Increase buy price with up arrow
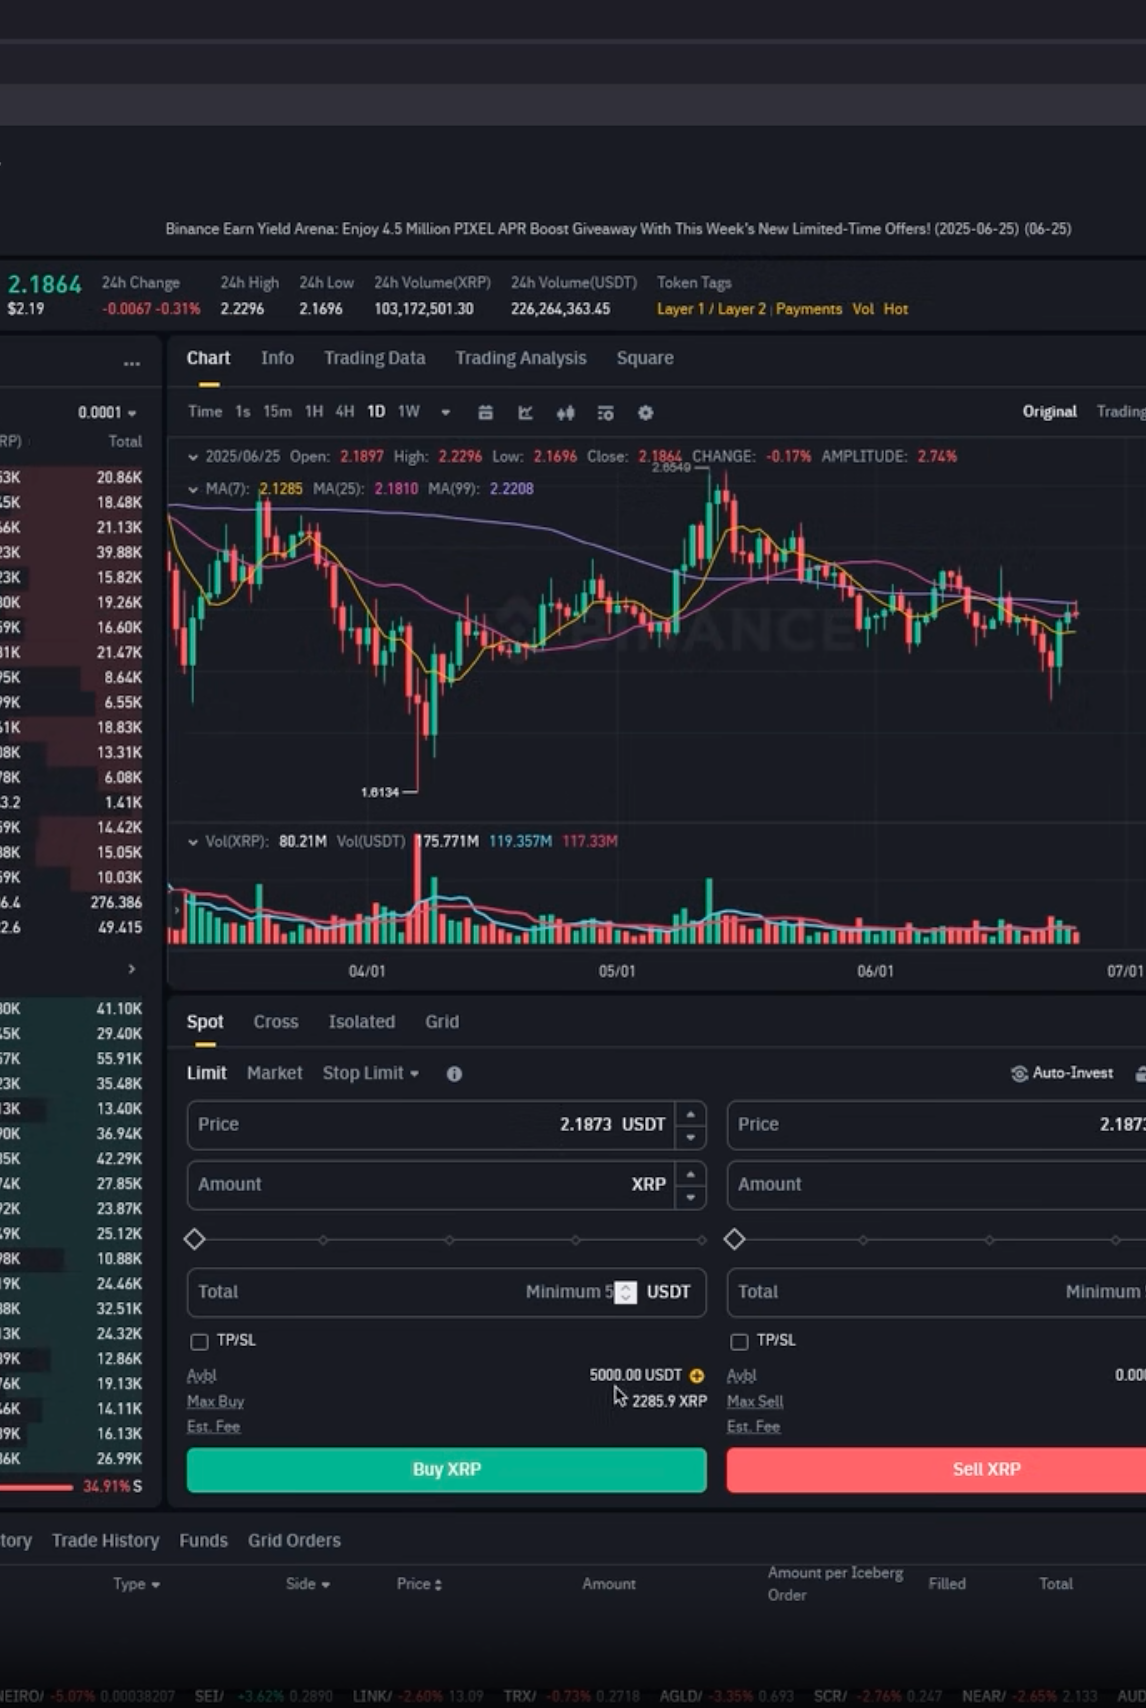Viewport: 1146px width, 1708px height. coord(690,1113)
